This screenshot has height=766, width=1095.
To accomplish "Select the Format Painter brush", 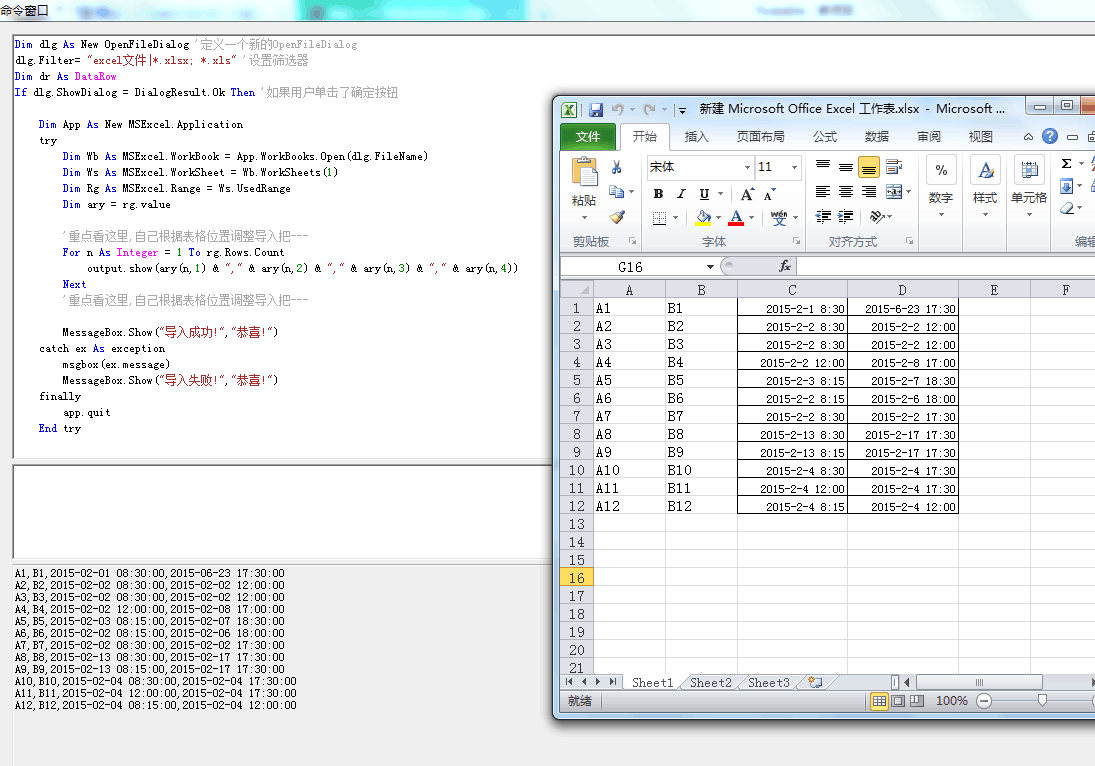I will [617, 217].
